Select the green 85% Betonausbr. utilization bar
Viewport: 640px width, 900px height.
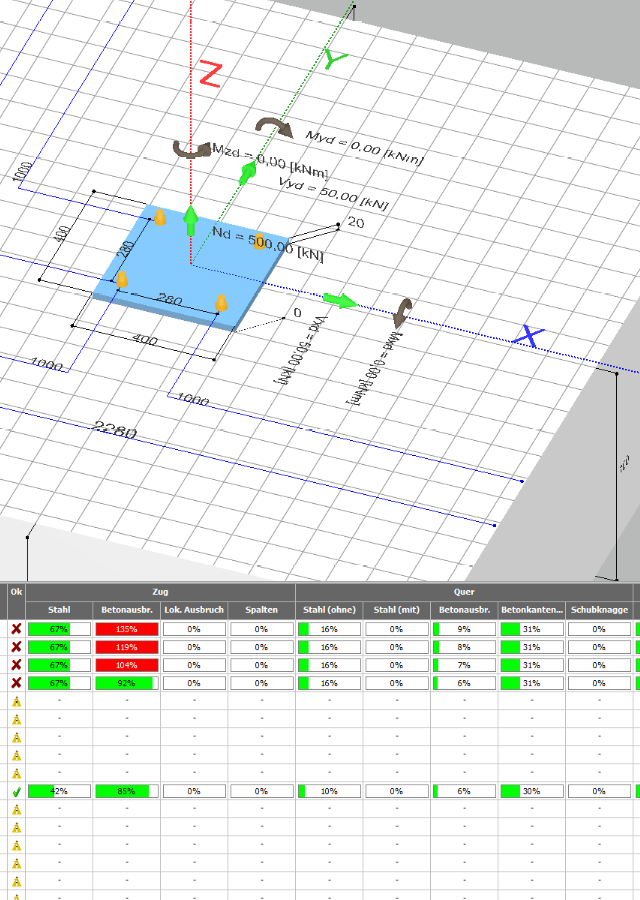pyautogui.click(x=127, y=791)
